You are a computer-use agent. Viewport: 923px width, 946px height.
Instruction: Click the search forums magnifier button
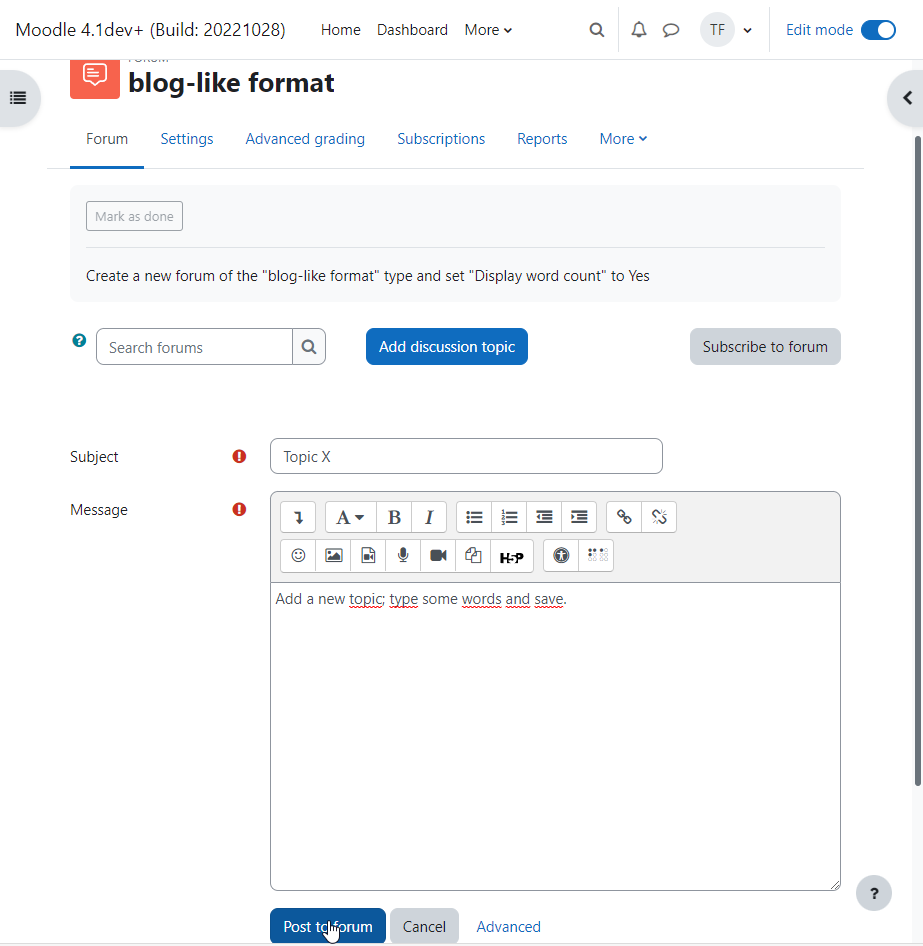click(x=309, y=347)
